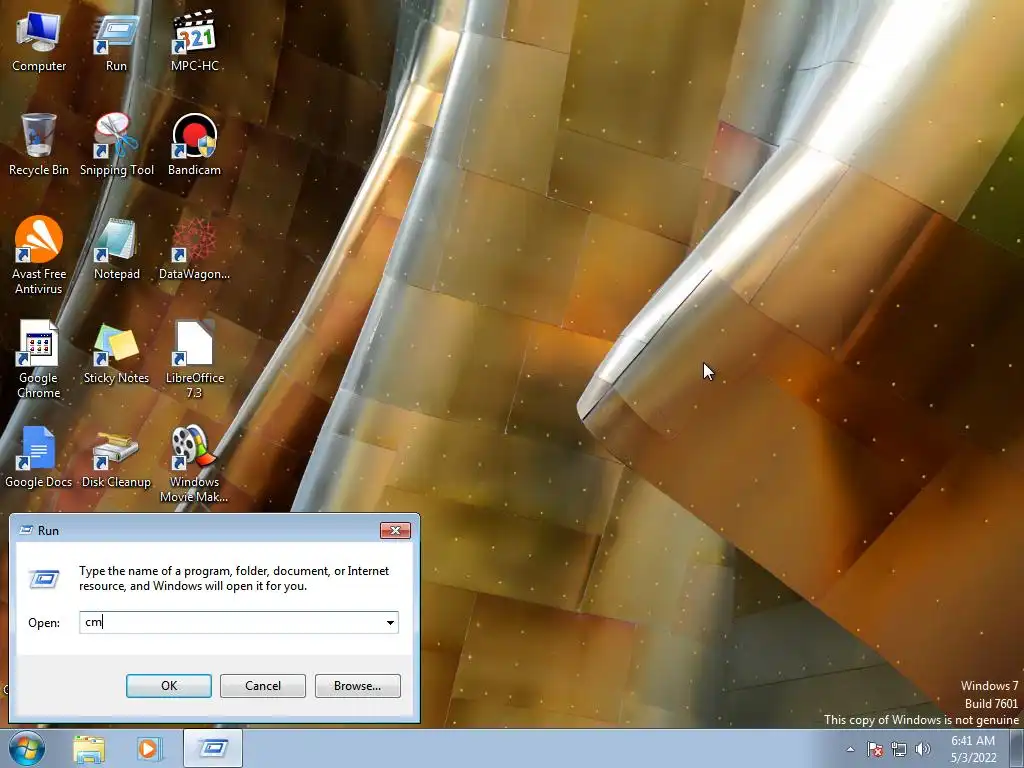Open the taskbar clock and date
The width and height of the screenshot is (1024, 768).
click(973, 749)
